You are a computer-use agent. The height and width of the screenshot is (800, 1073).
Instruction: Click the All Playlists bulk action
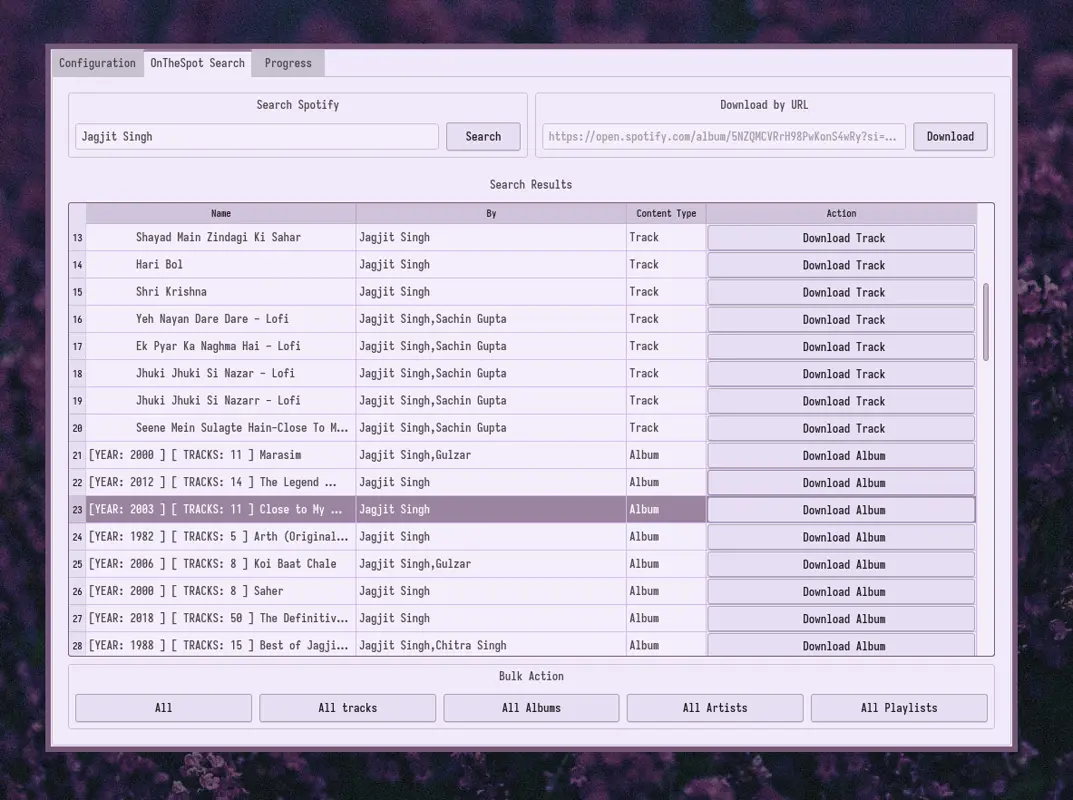898,707
